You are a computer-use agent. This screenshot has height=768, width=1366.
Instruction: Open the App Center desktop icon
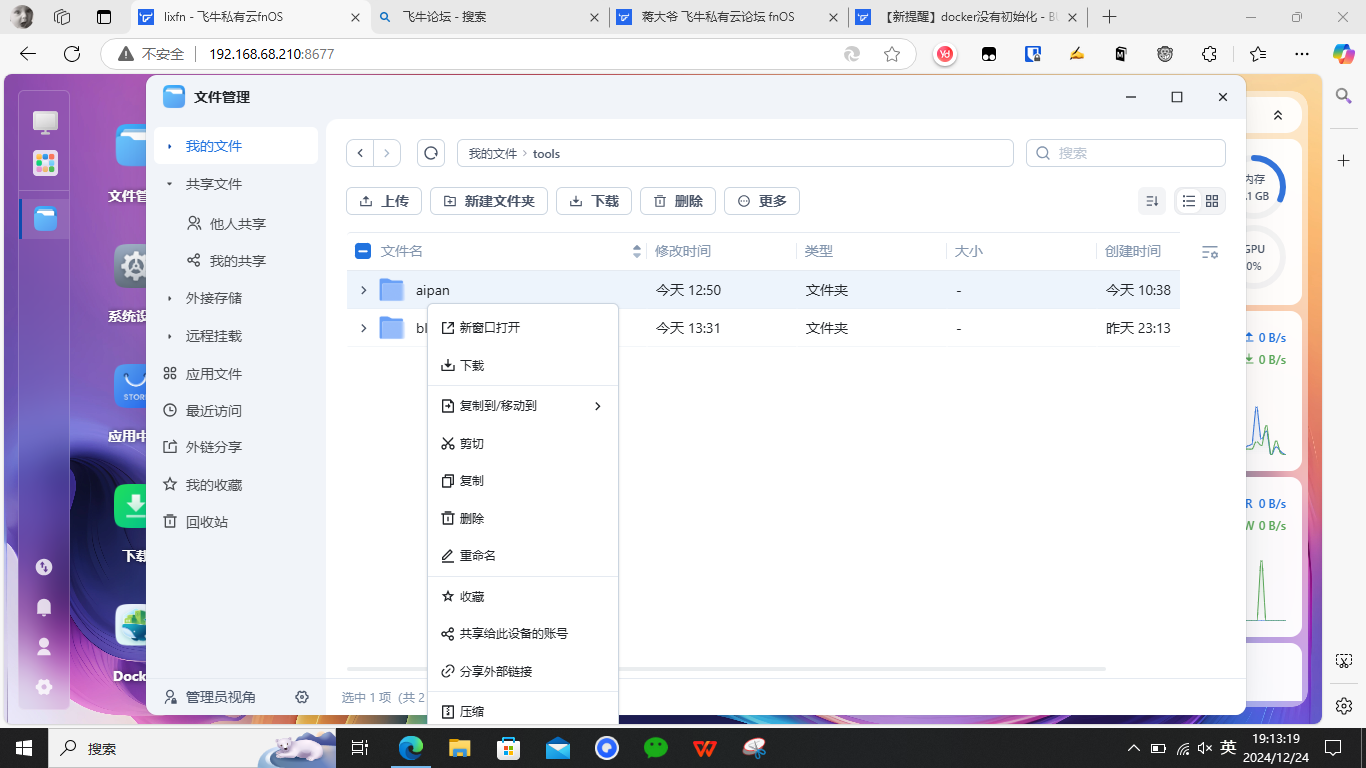click(x=132, y=386)
